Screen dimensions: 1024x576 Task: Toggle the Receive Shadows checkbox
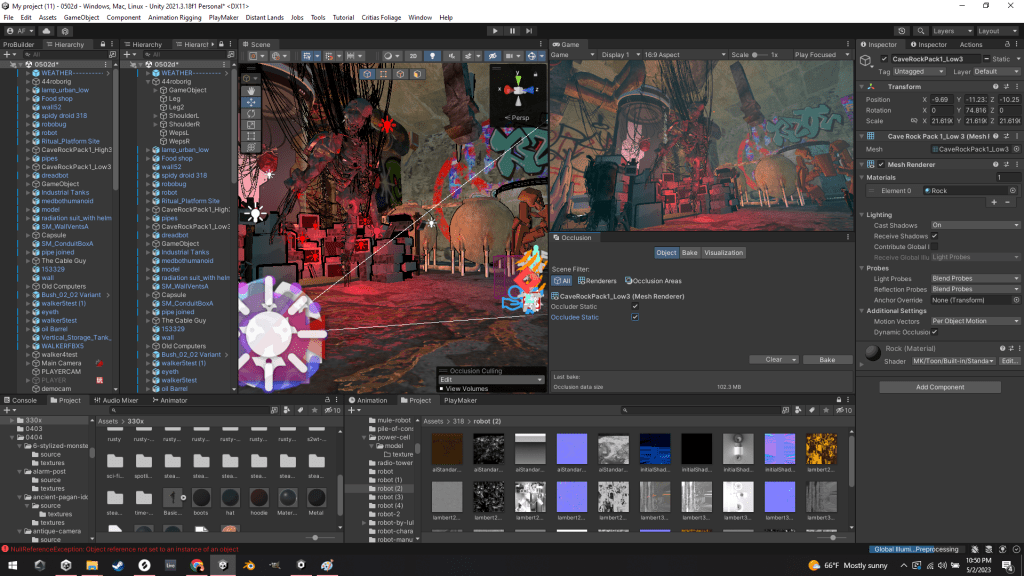tap(934, 236)
